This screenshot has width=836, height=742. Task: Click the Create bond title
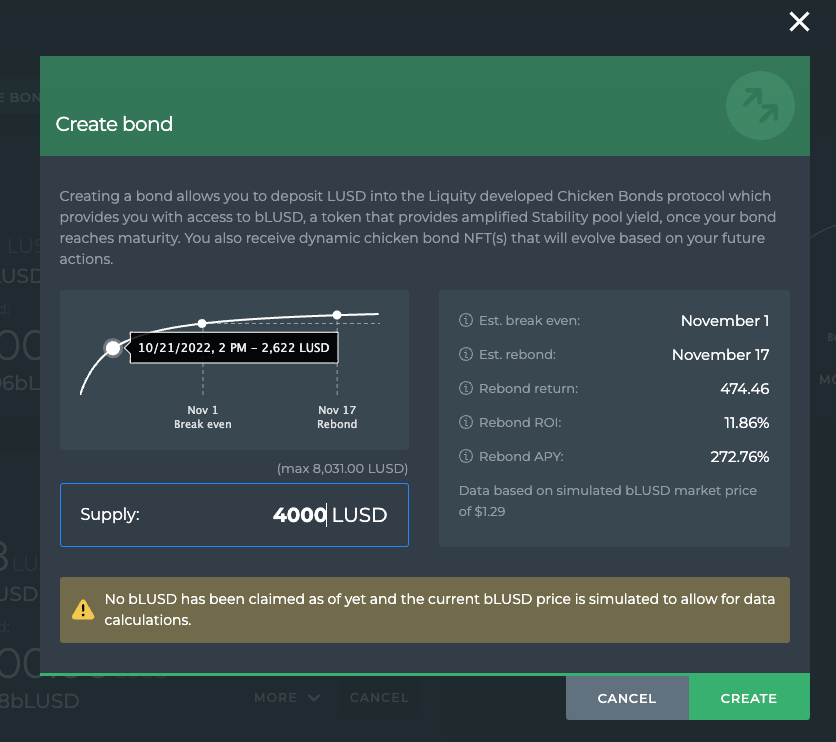coord(114,124)
